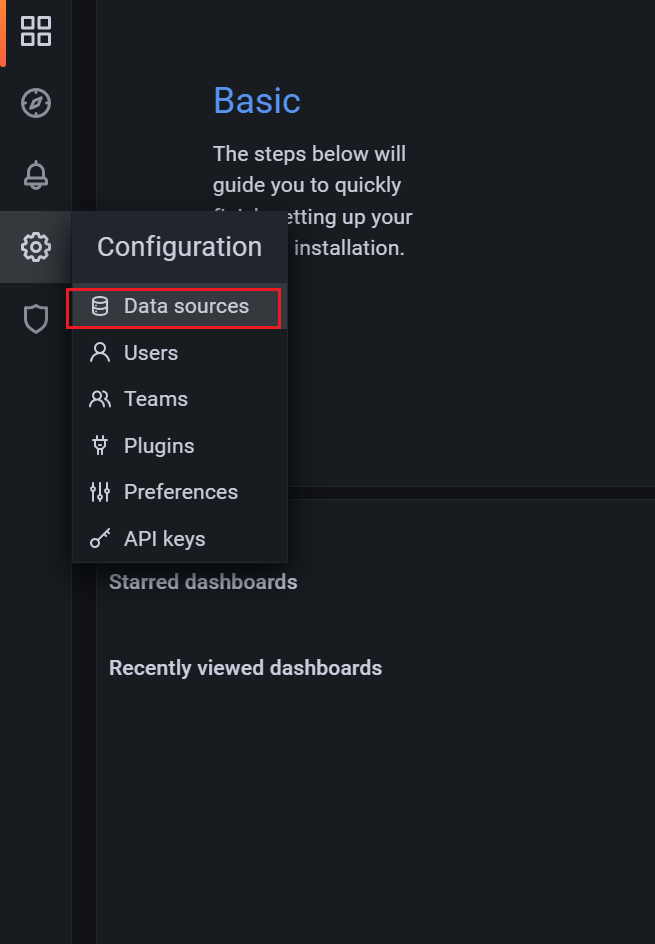Click the person icon beside Users
Viewport: 655px width, 944px height.
click(x=100, y=353)
